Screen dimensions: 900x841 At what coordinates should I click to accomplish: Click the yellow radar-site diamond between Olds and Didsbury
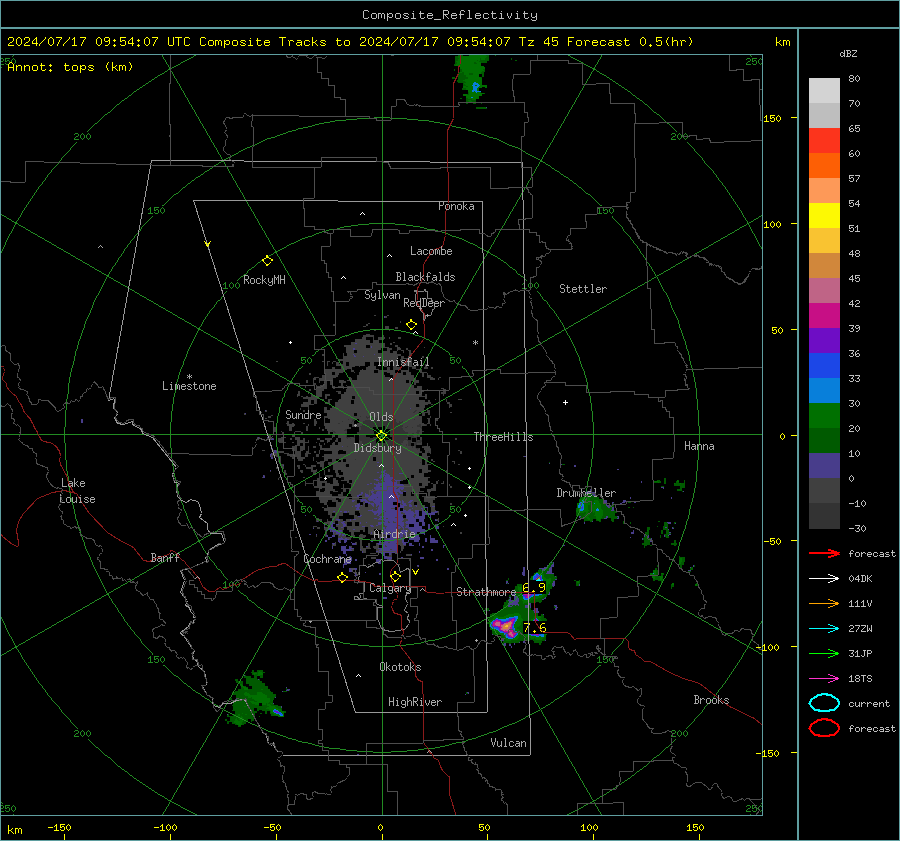[x=381, y=436]
